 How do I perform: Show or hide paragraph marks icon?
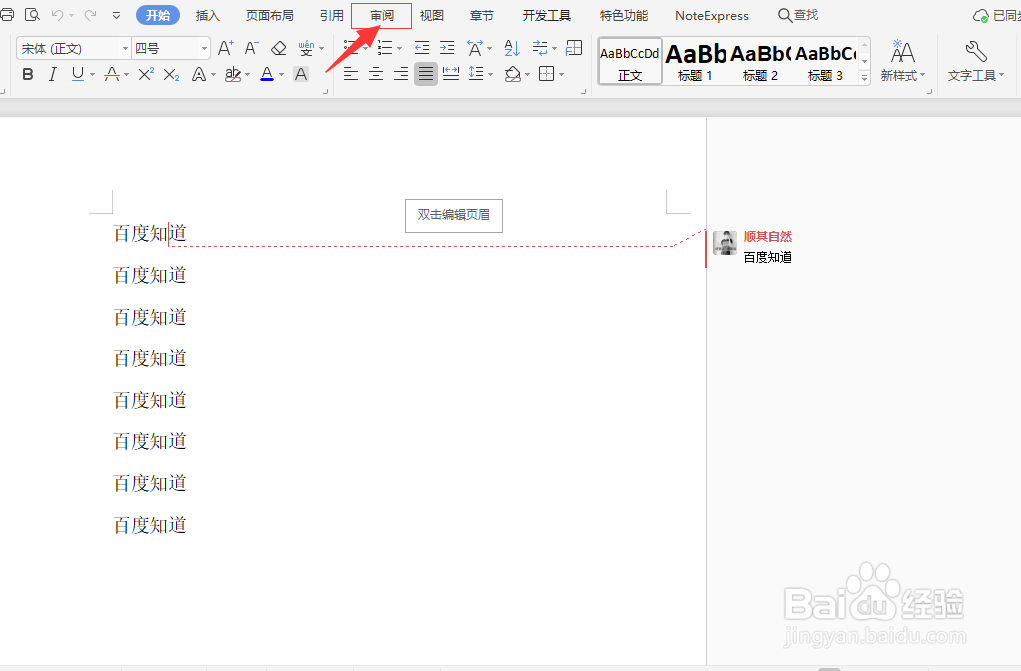[540, 48]
